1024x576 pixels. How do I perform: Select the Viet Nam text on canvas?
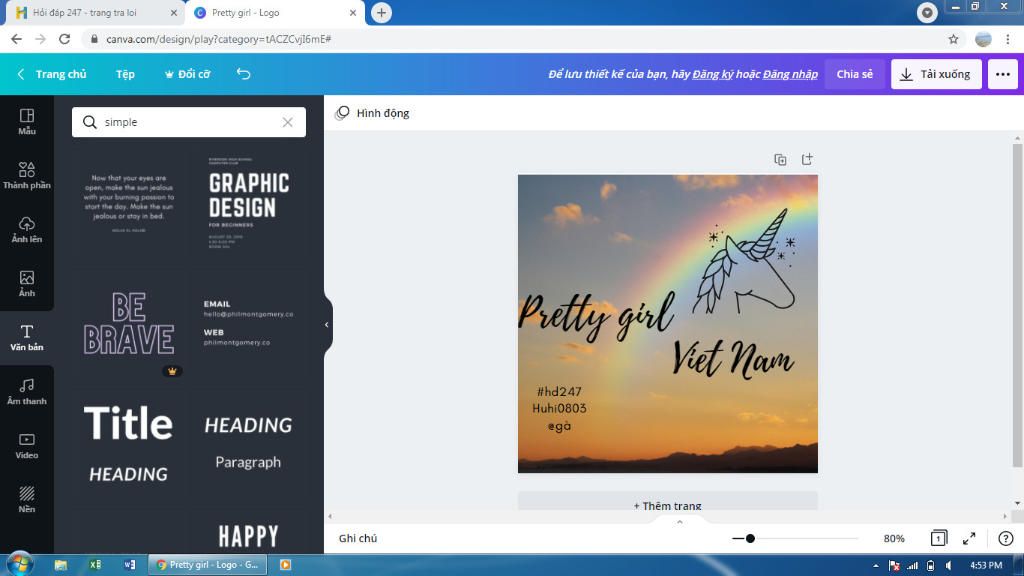click(733, 359)
